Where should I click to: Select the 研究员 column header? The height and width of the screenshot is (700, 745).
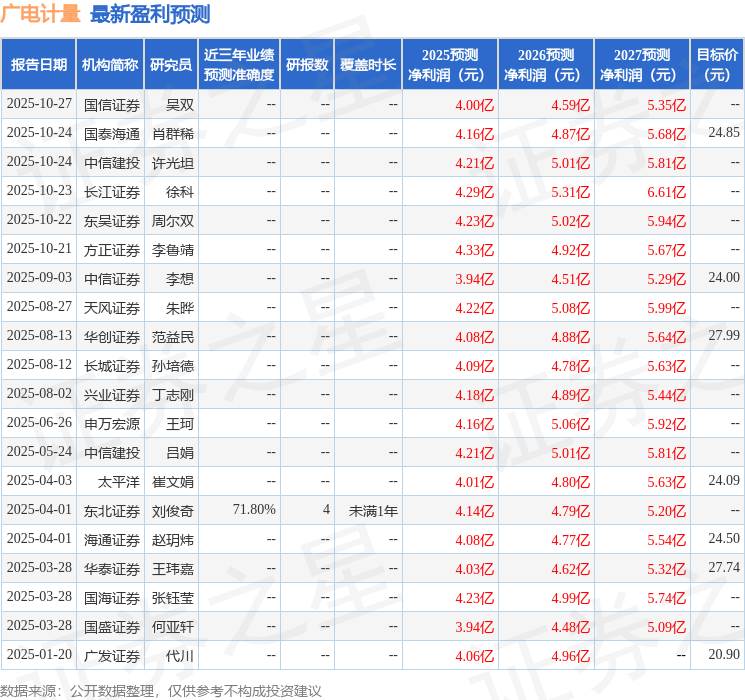tap(171, 64)
